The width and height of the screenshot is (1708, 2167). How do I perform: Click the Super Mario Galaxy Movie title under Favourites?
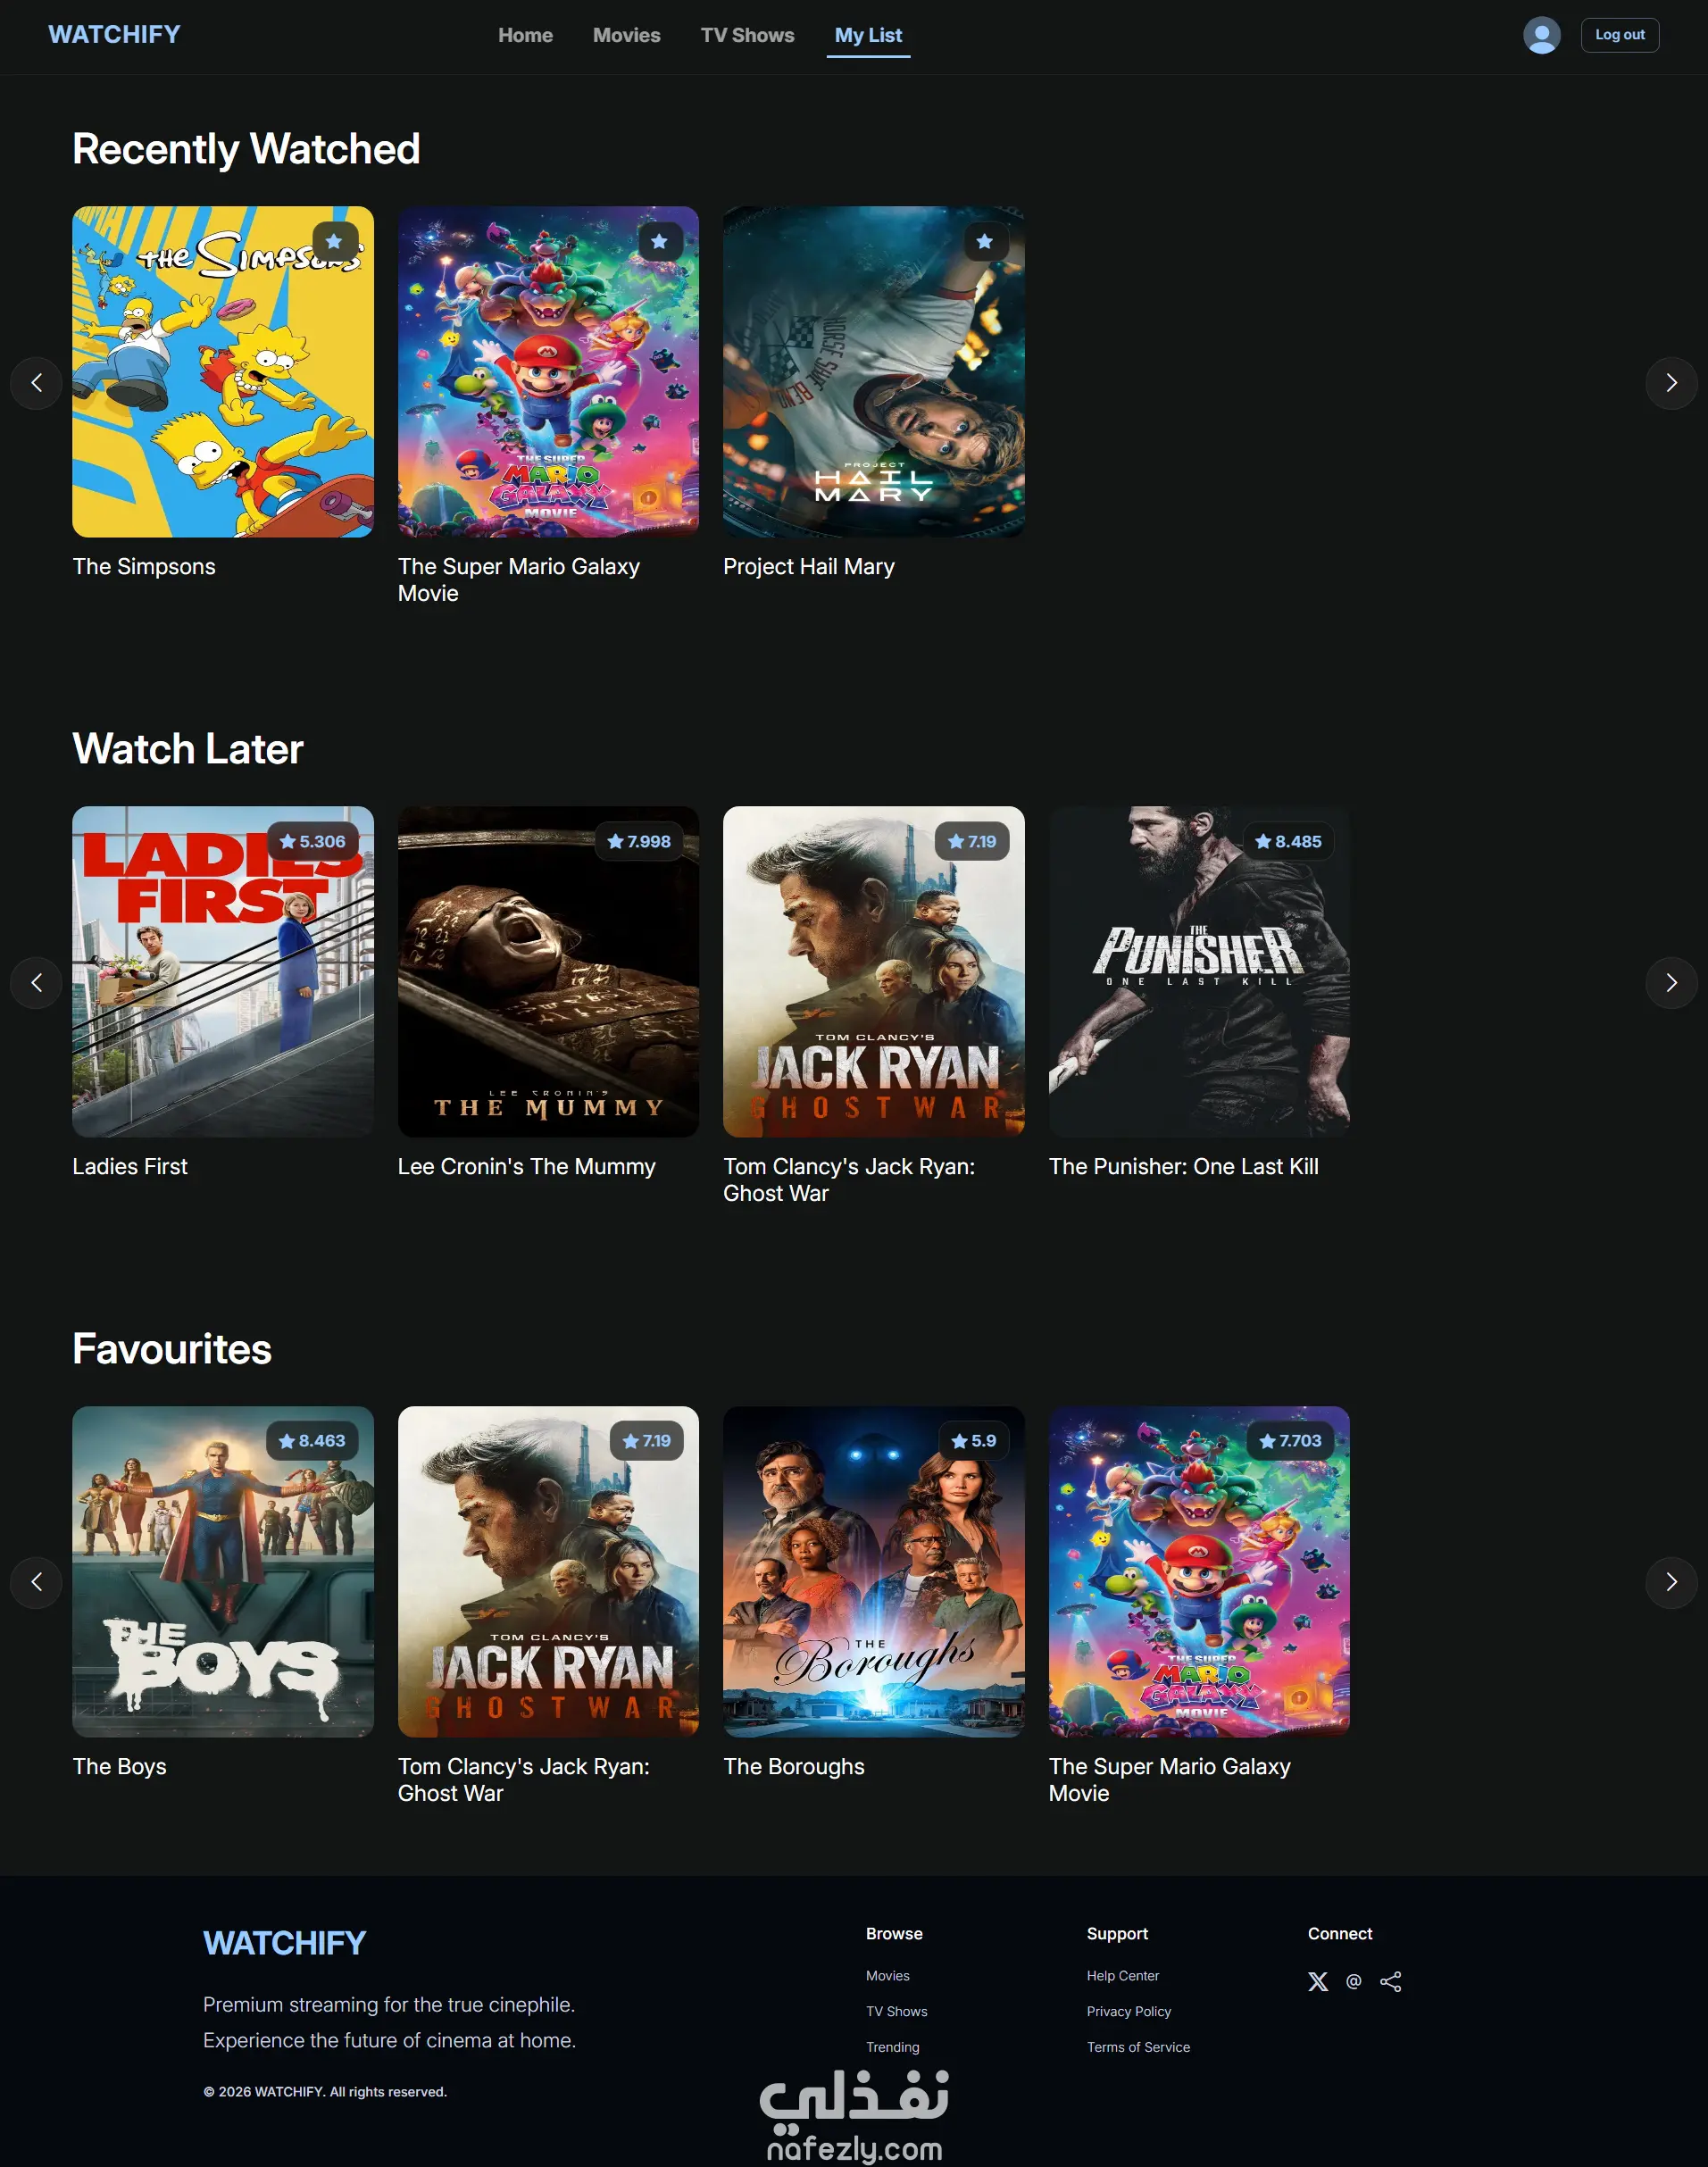1170,1780
